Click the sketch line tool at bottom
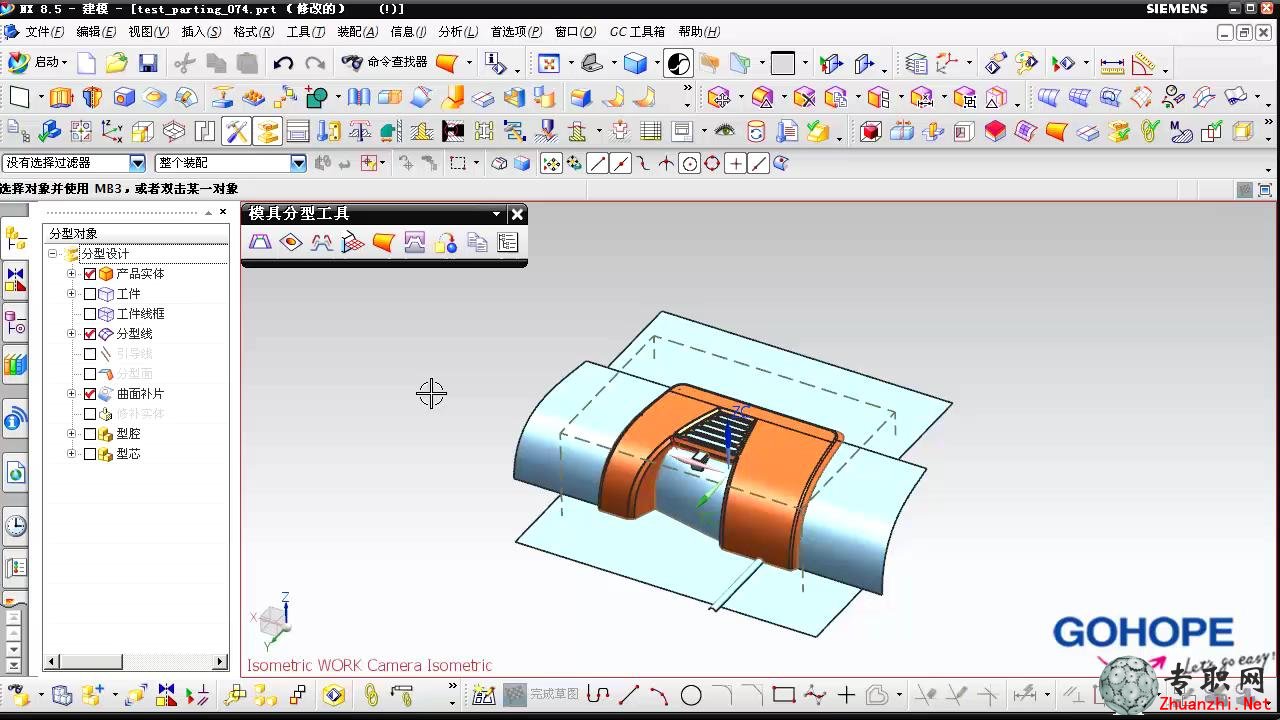 629,695
